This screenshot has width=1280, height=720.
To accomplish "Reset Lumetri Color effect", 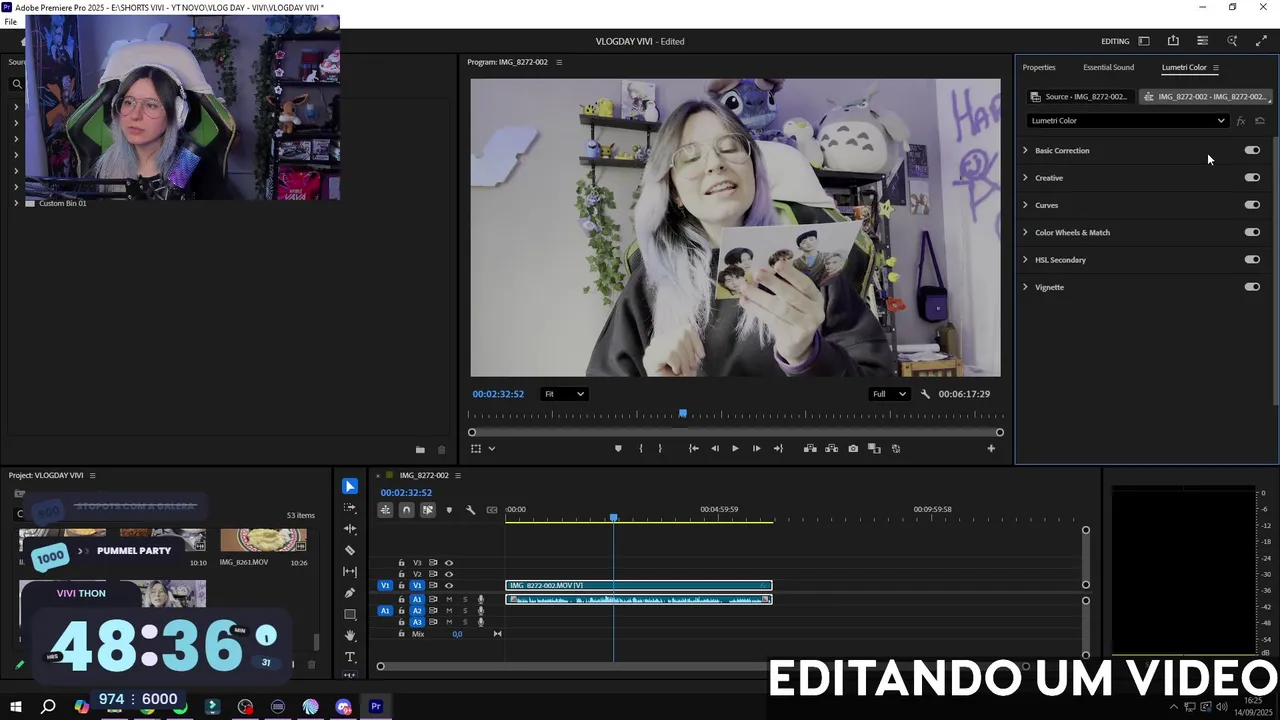I will click(x=1260, y=121).
